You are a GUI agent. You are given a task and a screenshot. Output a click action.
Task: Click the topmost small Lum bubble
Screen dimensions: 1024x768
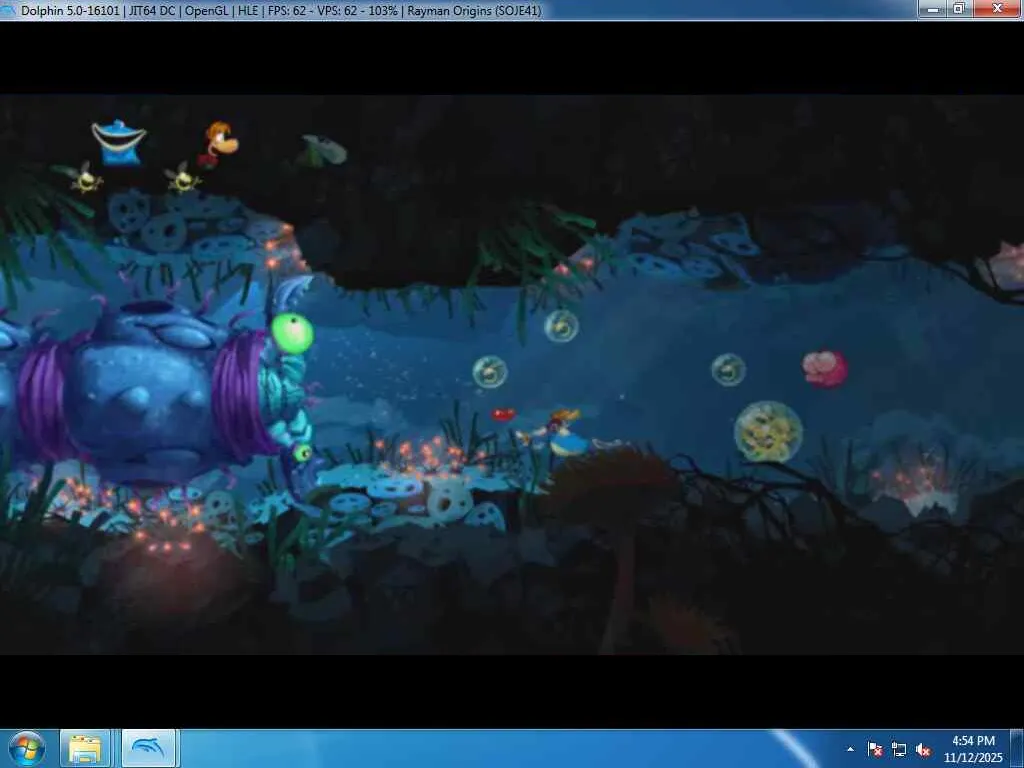point(562,326)
